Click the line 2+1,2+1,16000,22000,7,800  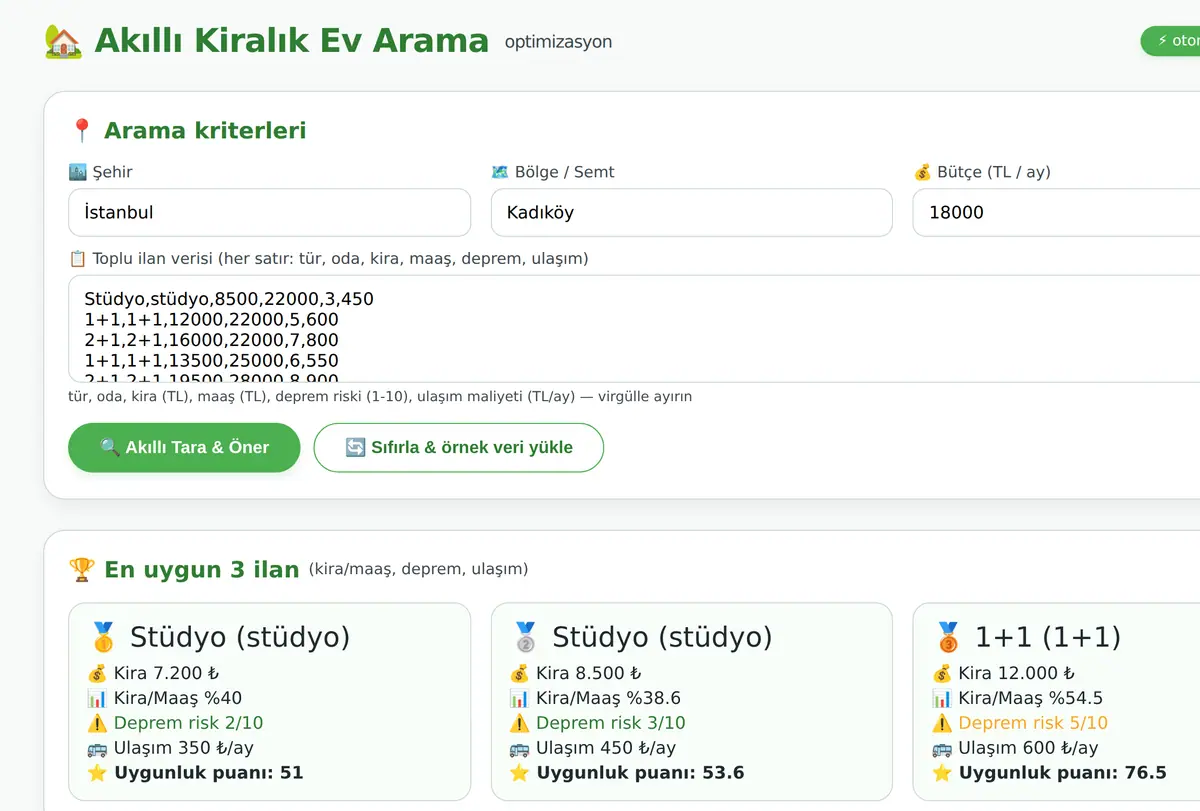212,340
